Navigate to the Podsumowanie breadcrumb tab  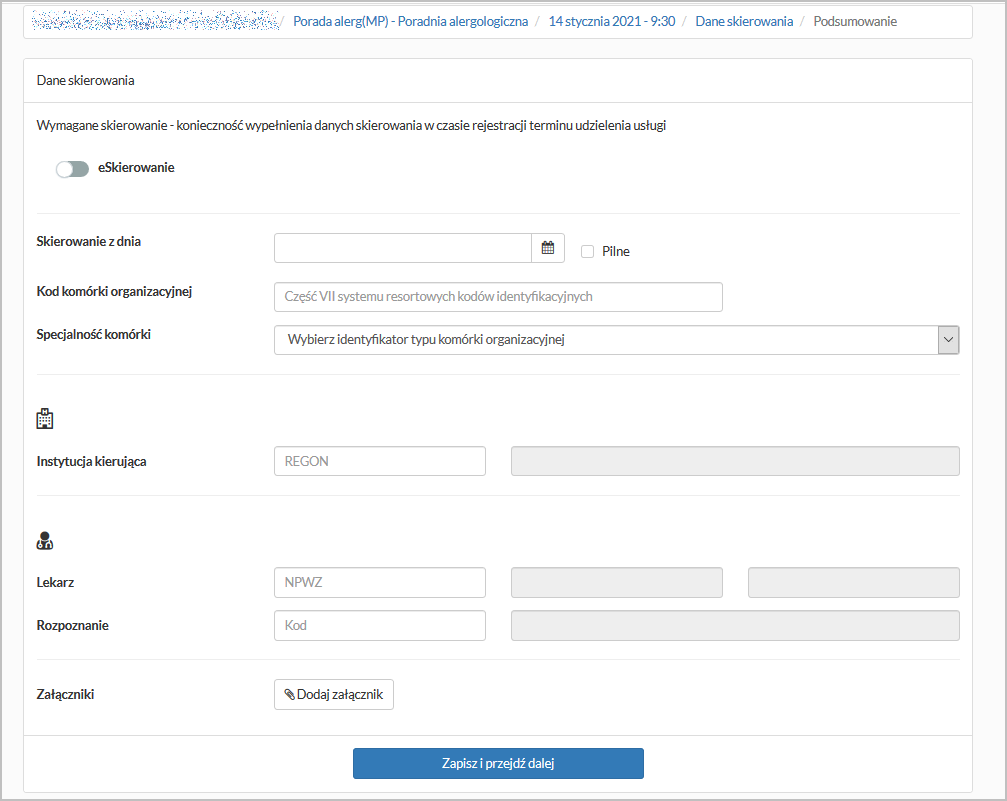click(854, 19)
